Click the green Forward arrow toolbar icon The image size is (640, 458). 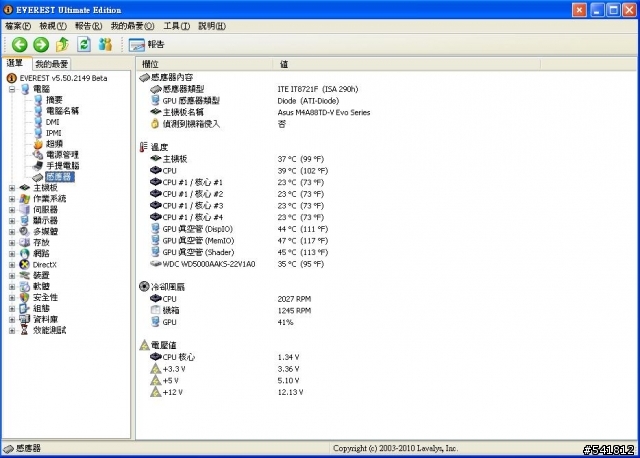point(41,44)
